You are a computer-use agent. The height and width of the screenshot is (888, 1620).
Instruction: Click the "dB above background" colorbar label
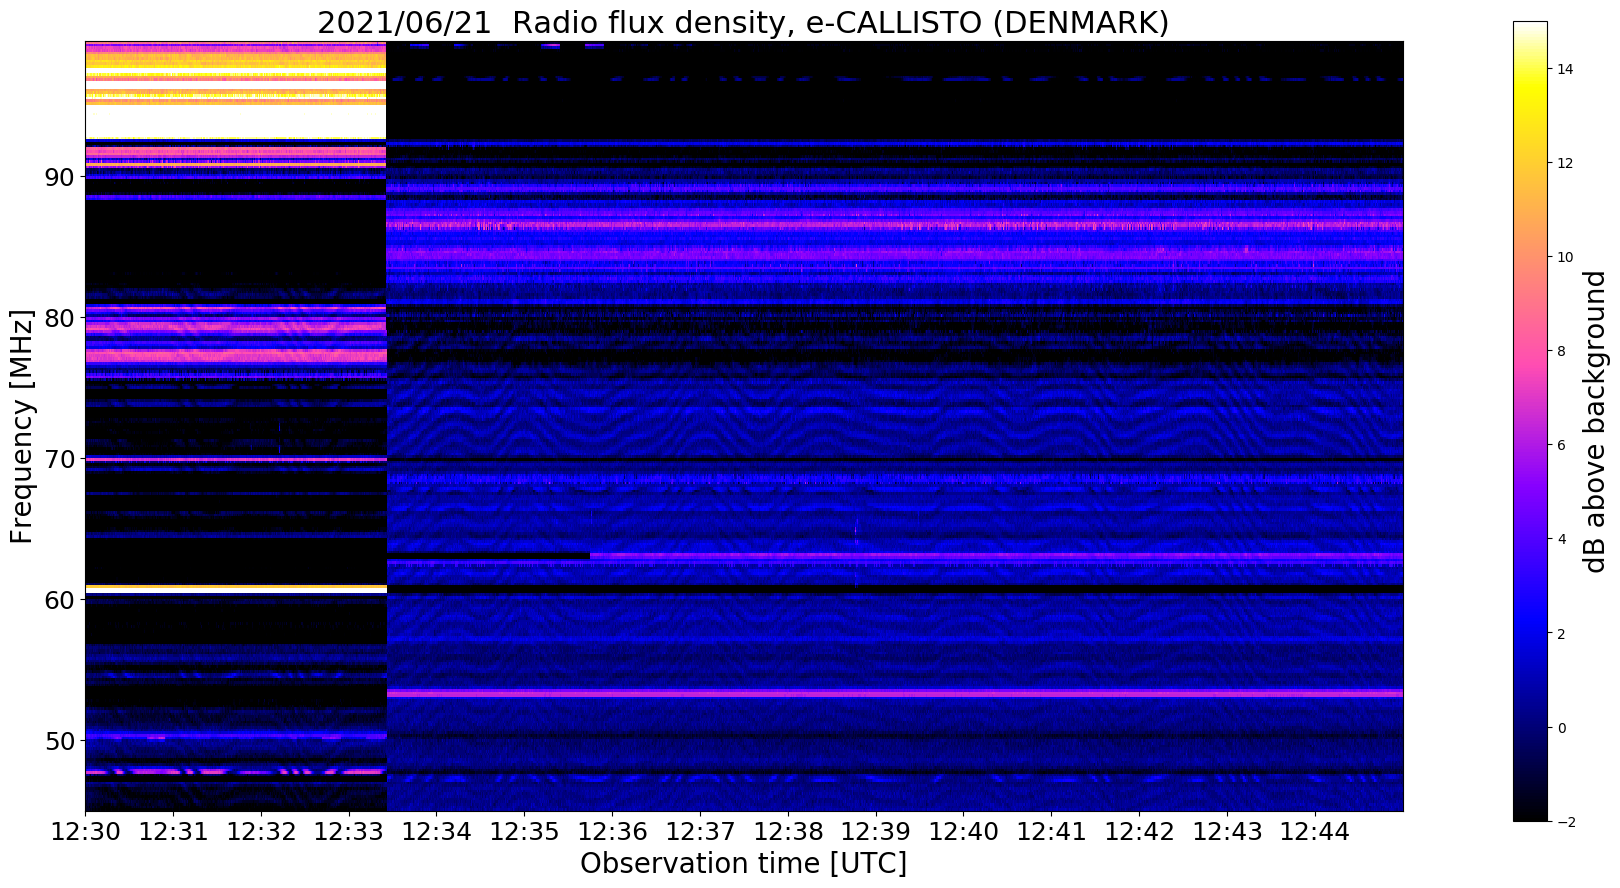click(x=1594, y=421)
